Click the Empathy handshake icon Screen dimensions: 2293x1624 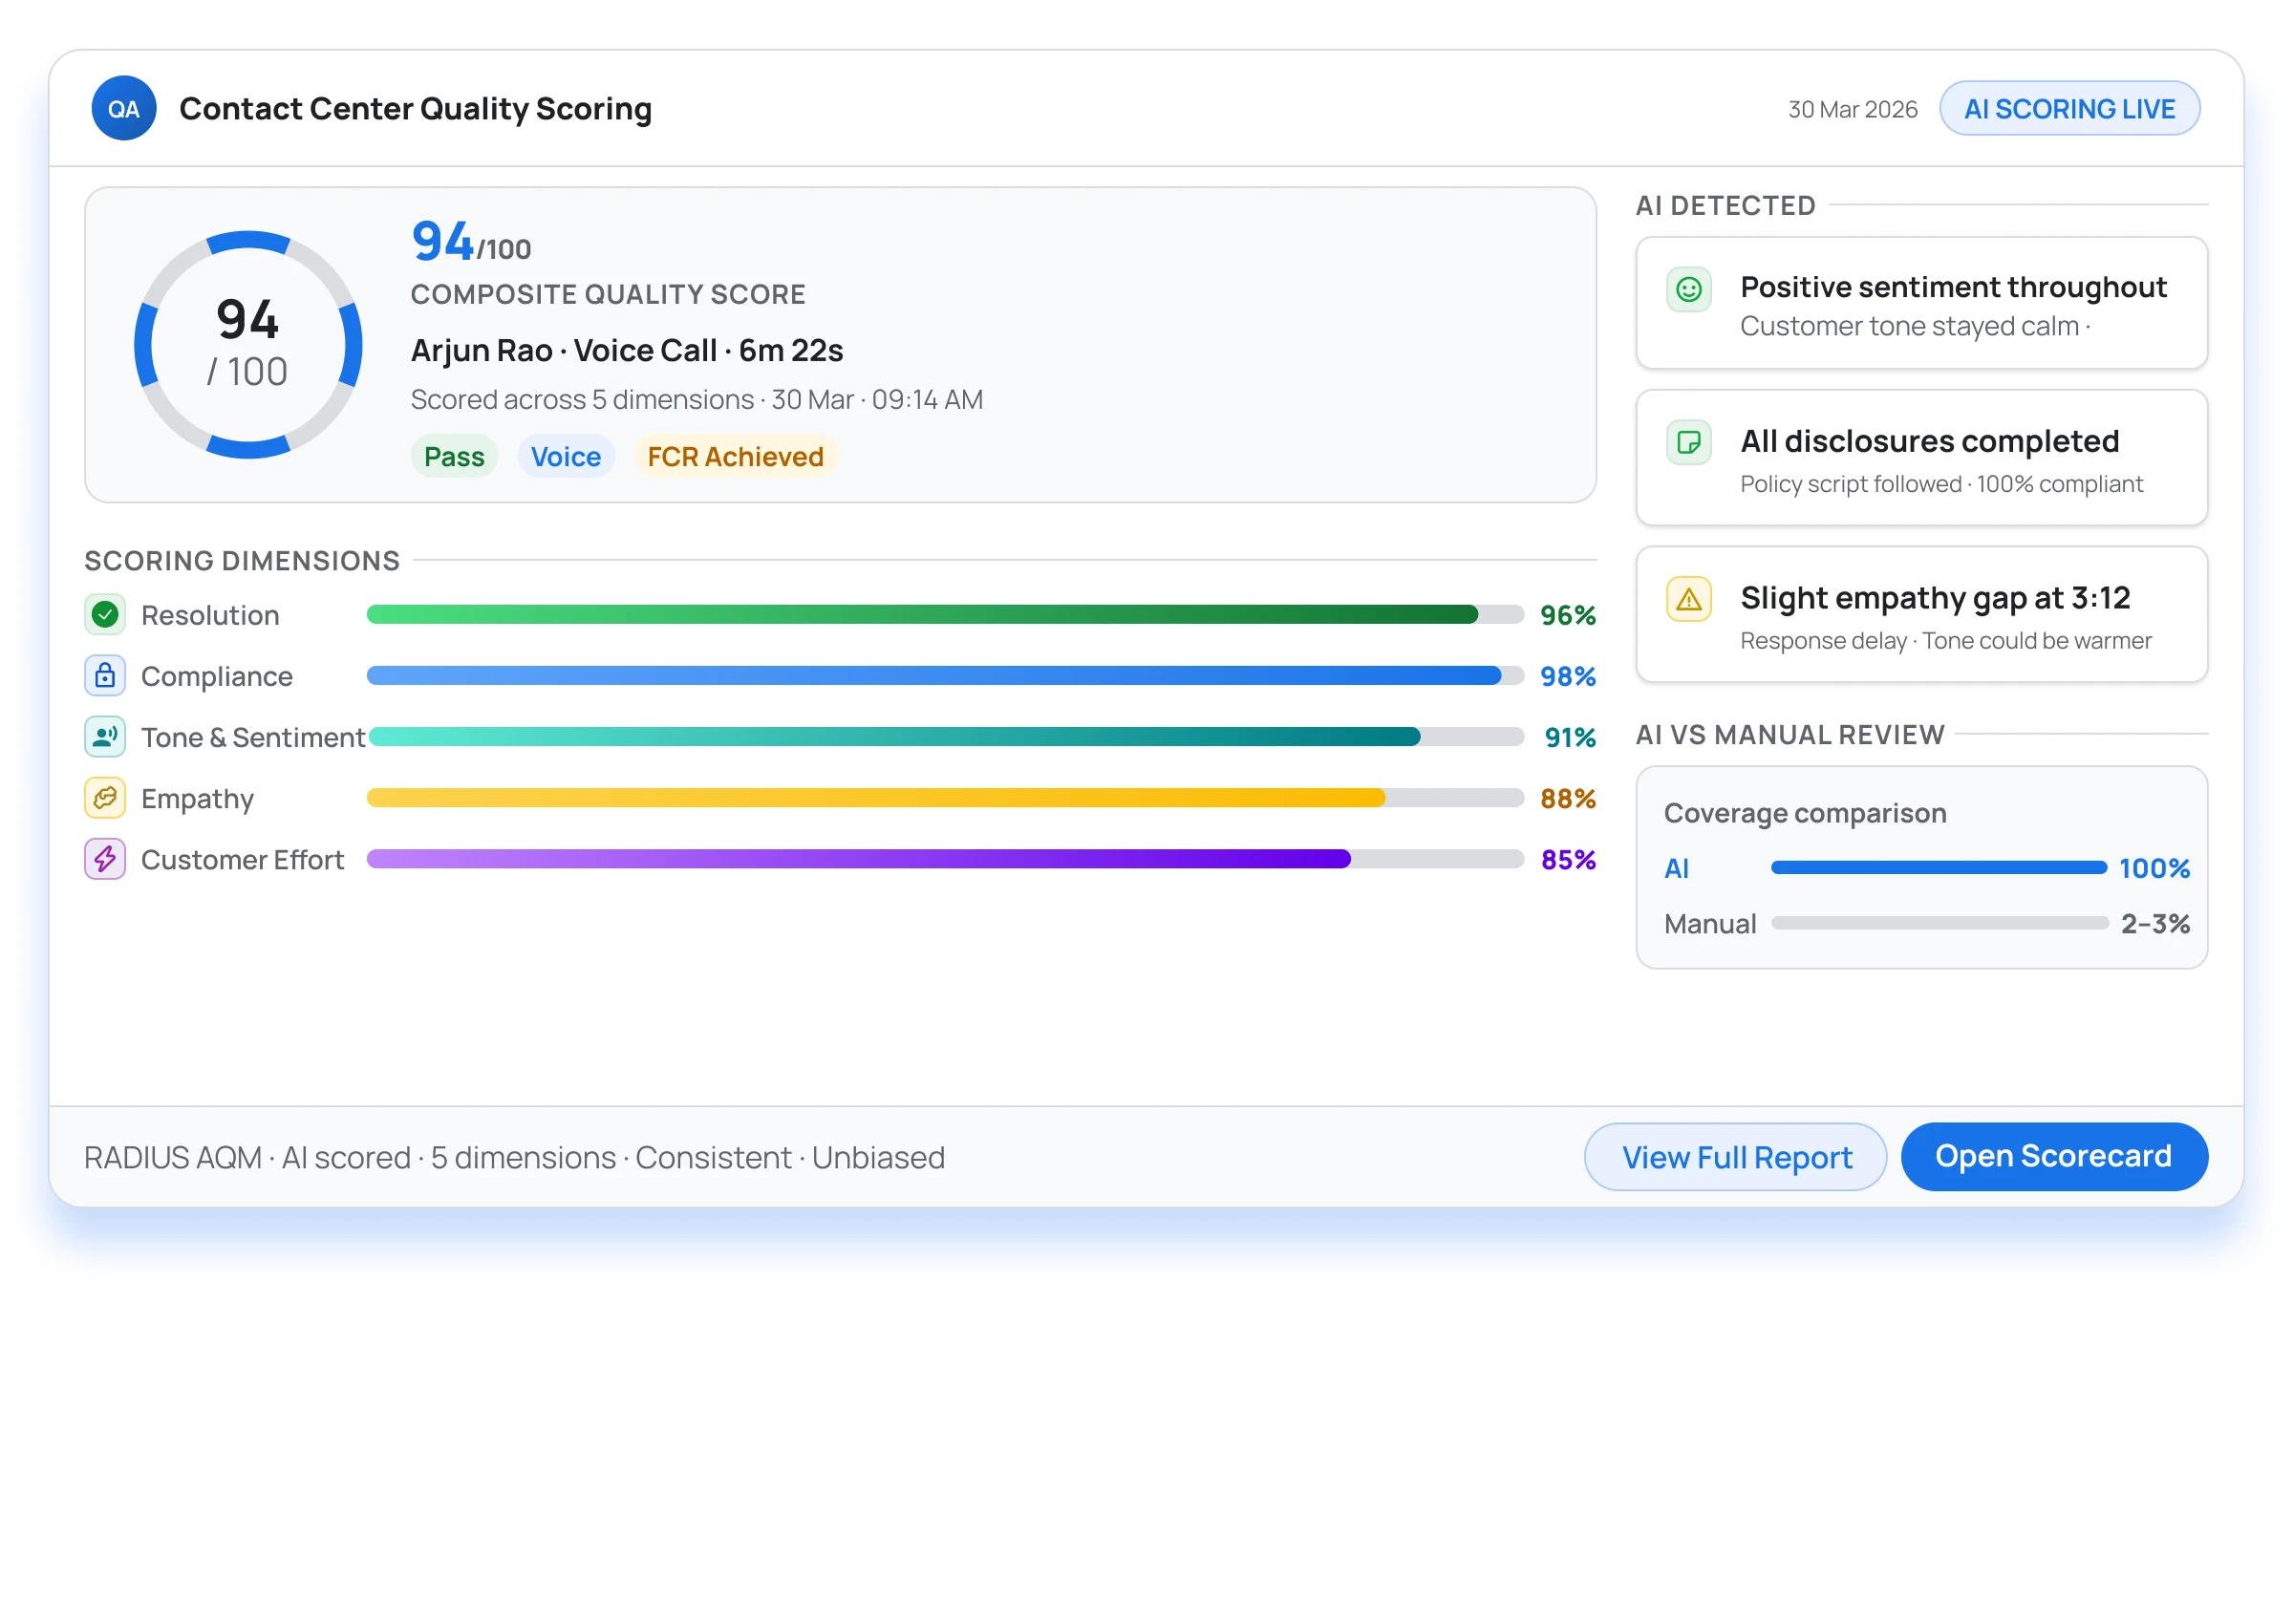click(105, 798)
